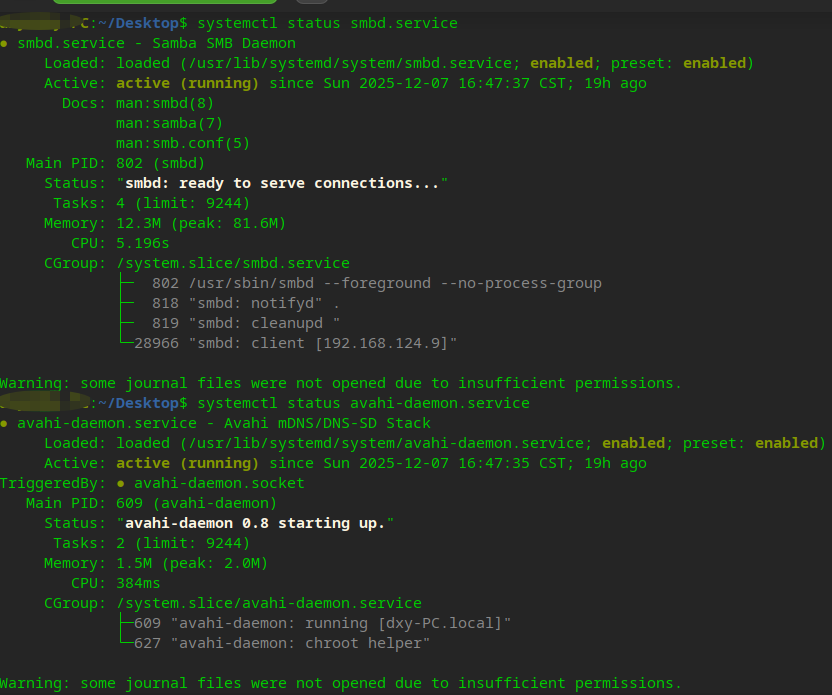
Task: Click the "systemctl status avahi-daemon.service" command text
Action: [363, 403]
